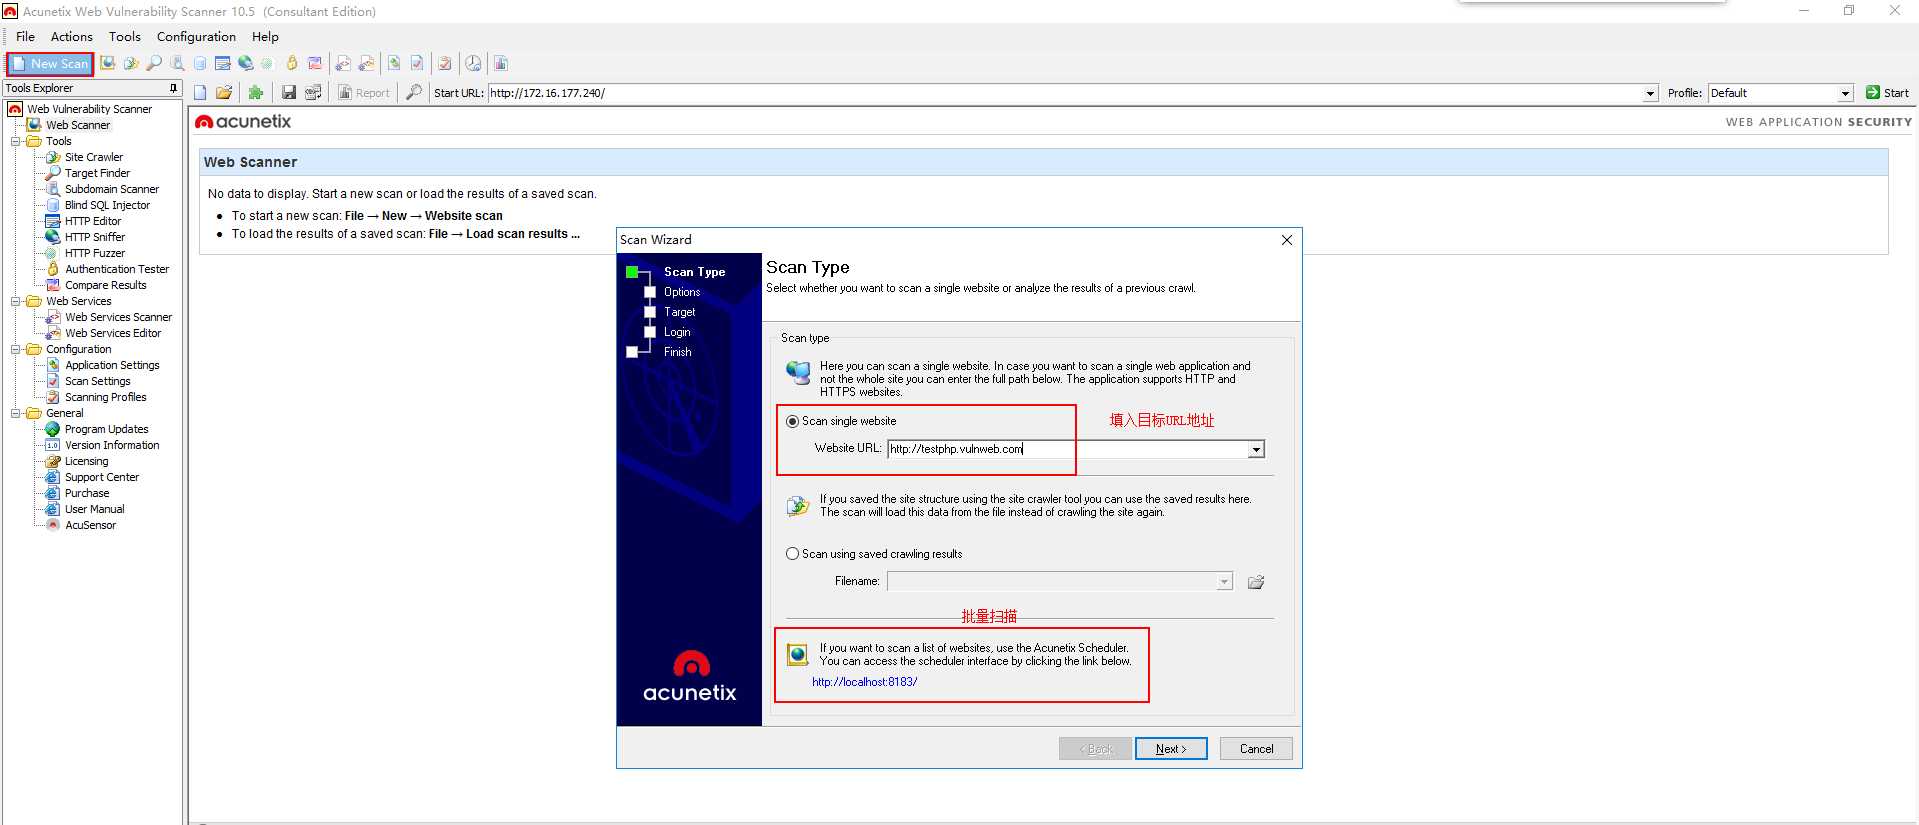Collapse the Web Services tree node

pyautogui.click(x=15, y=301)
